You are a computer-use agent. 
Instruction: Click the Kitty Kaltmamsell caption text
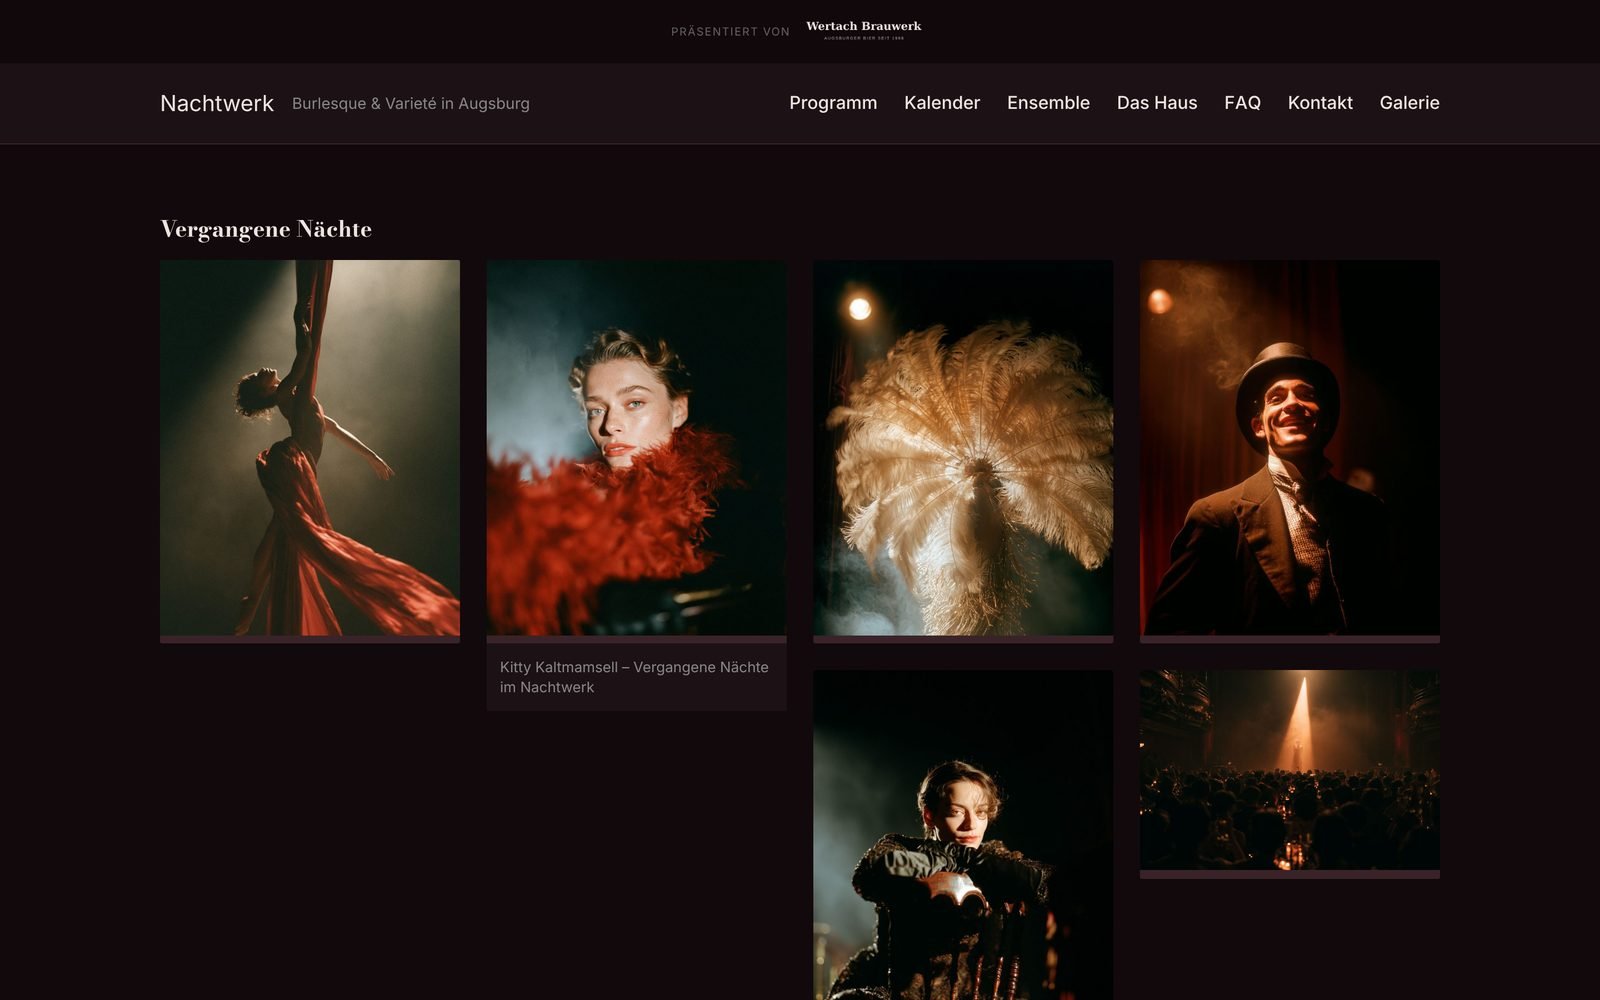tap(634, 677)
